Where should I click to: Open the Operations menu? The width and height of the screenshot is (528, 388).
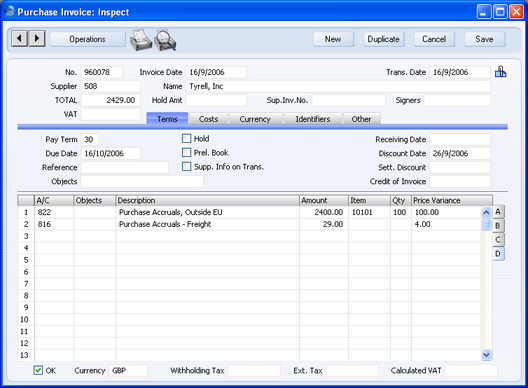click(x=88, y=39)
